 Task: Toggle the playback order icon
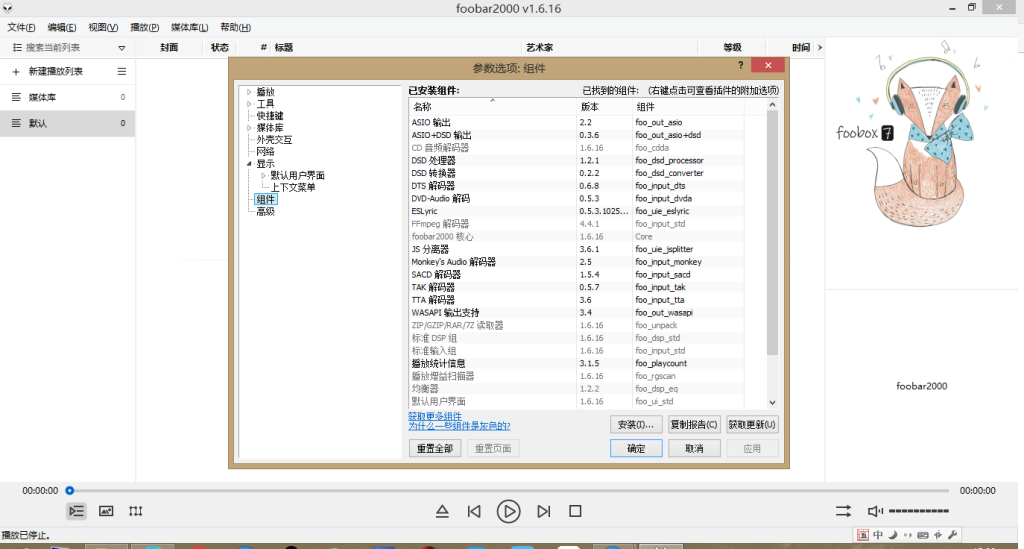coord(843,511)
